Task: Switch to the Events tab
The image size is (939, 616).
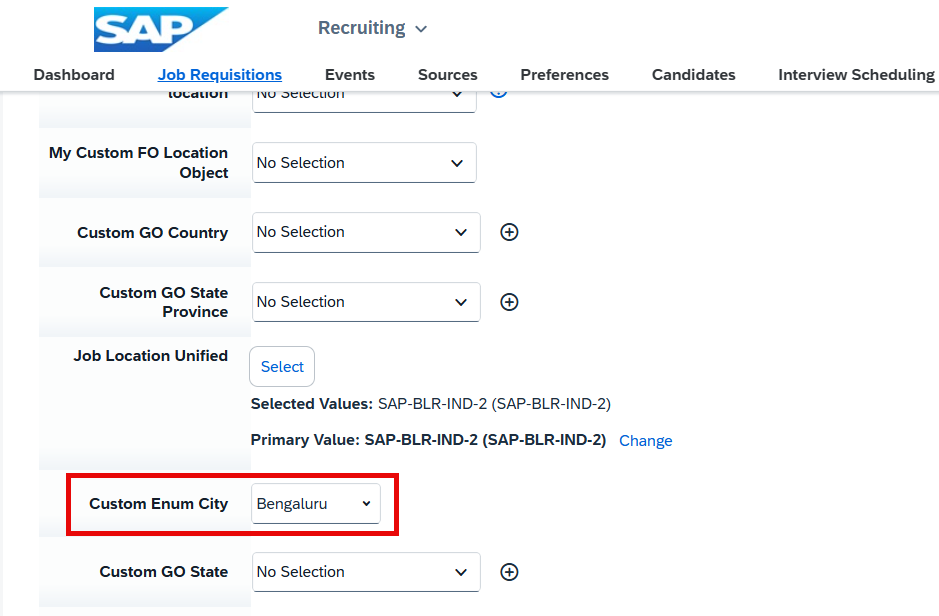Action: tap(350, 75)
